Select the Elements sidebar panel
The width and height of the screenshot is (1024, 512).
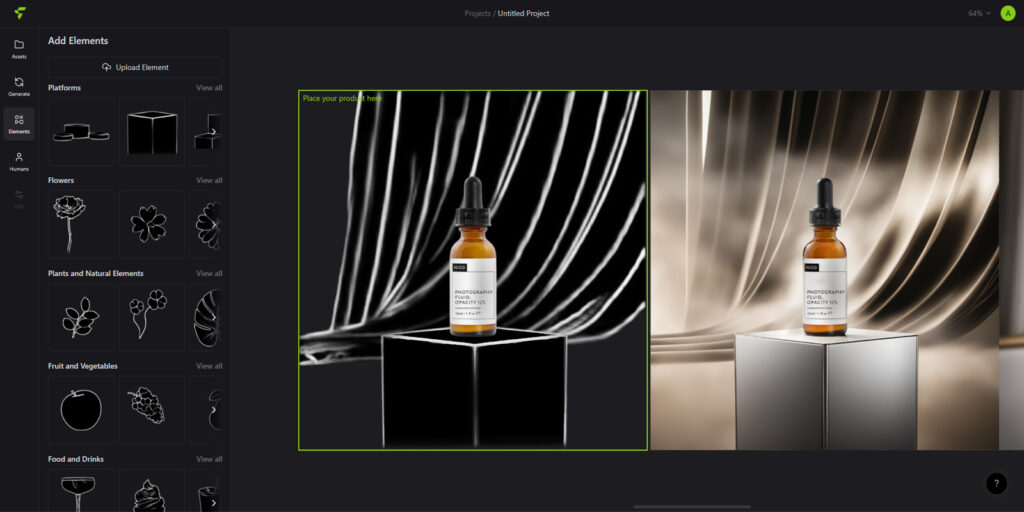(x=19, y=124)
